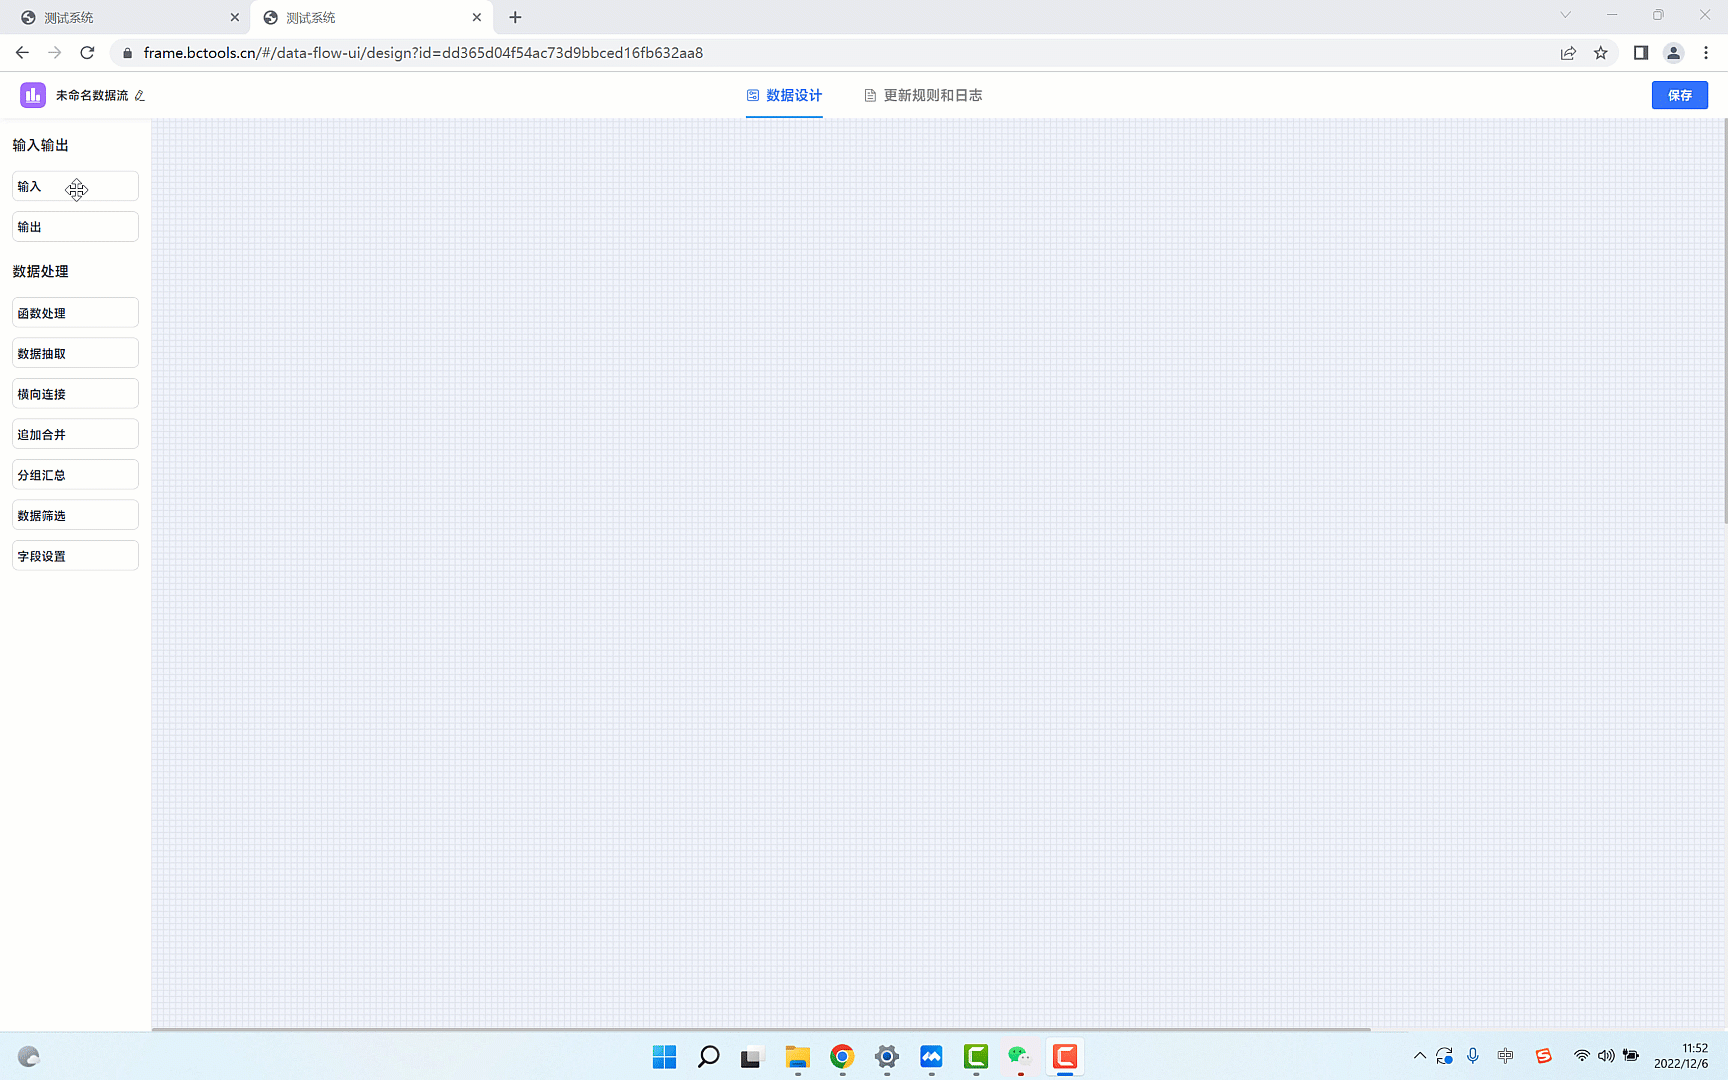Go back in browser history

click(22, 53)
